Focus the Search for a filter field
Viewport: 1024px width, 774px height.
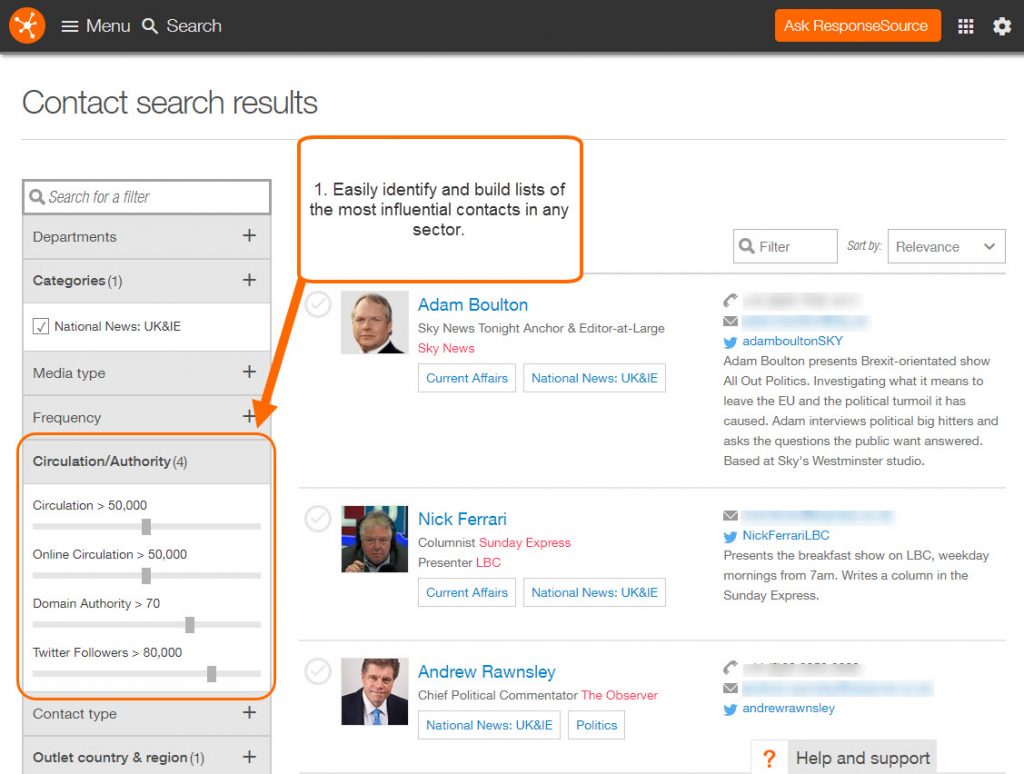(x=147, y=197)
